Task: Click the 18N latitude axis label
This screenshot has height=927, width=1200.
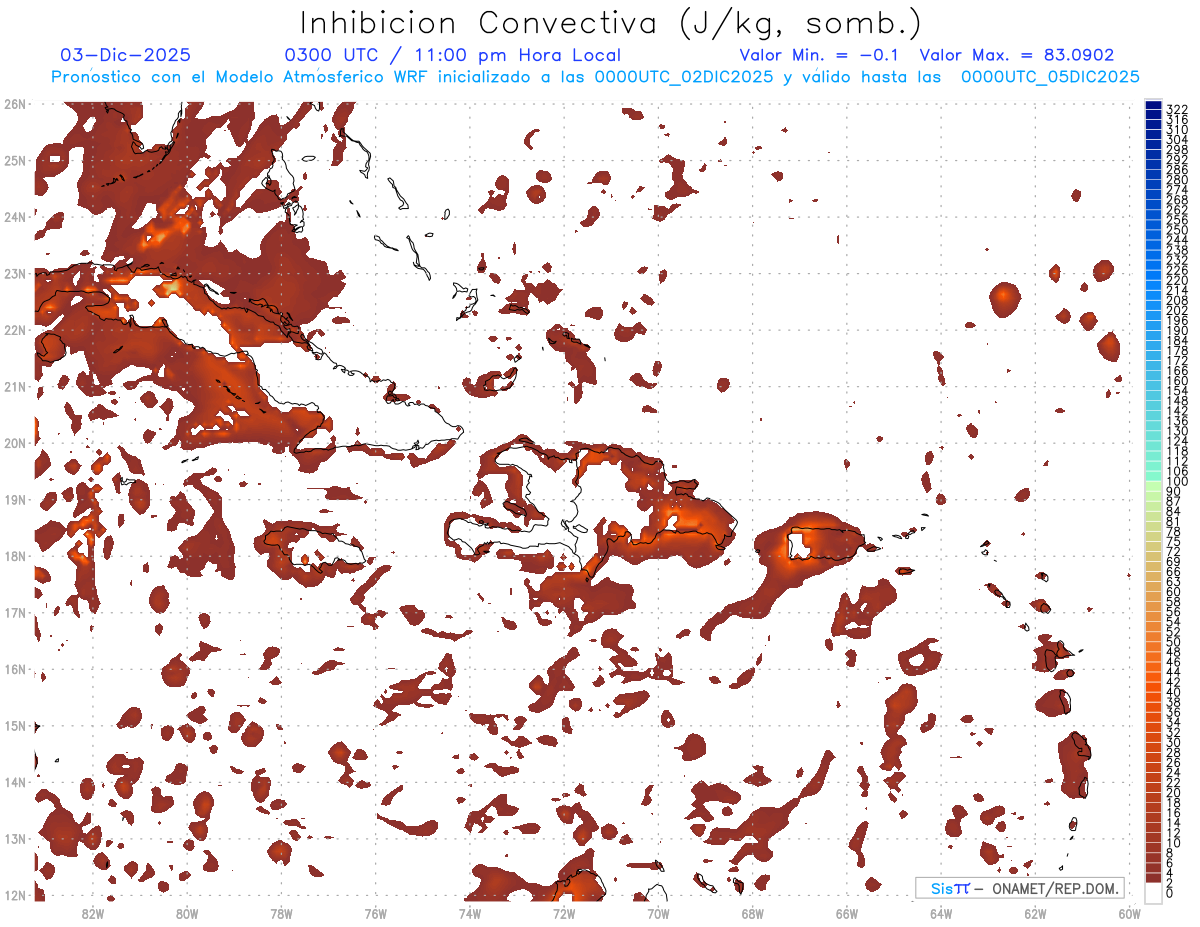Action: [15, 556]
